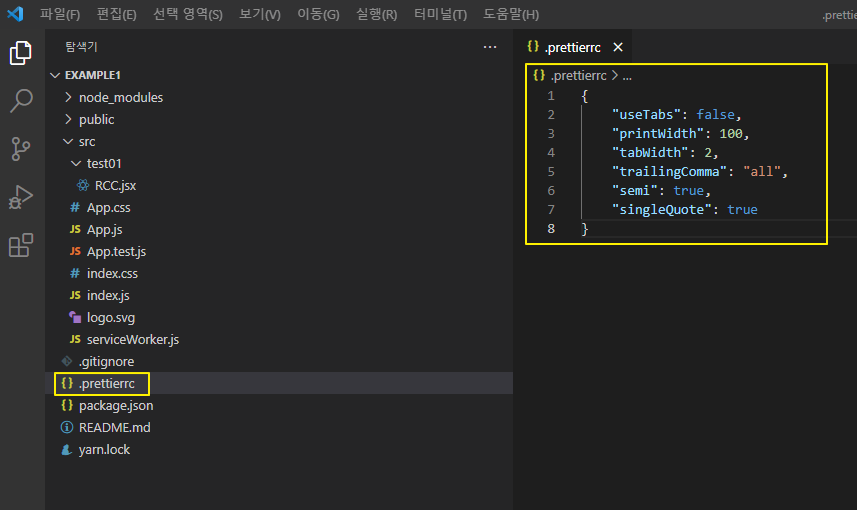Open package.json file

tap(279, 406)
